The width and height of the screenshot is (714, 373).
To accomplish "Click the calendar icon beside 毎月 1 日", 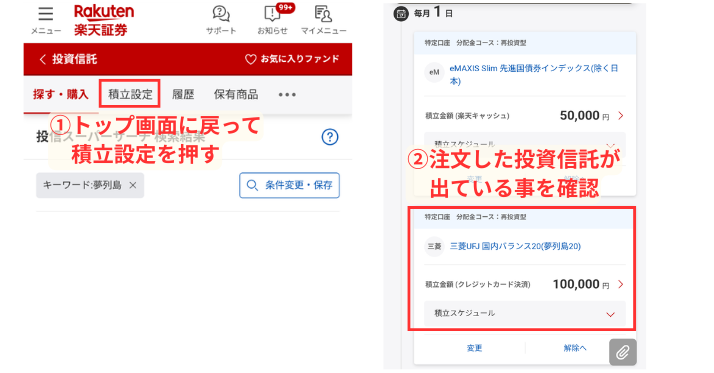I will pyautogui.click(x=401, y=14).
